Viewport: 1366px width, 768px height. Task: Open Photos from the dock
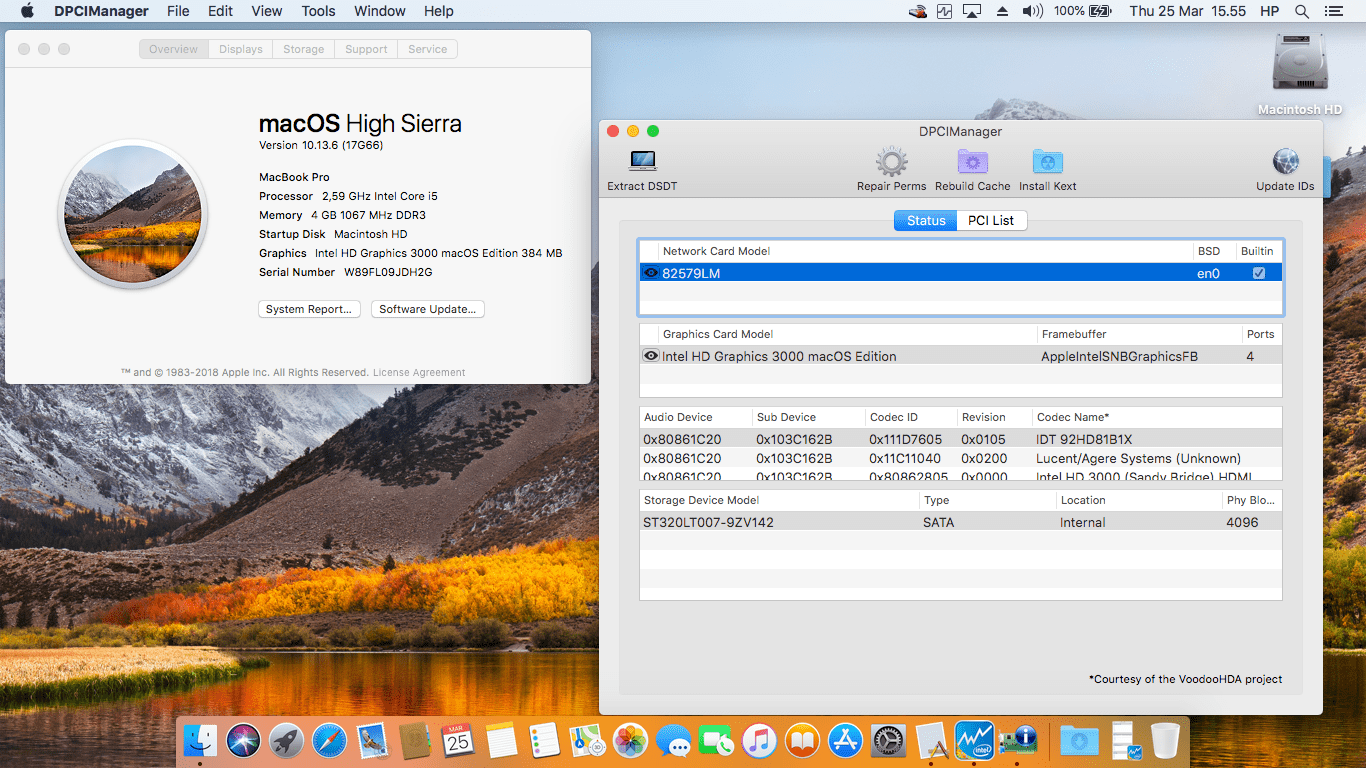click(x=630, y=741)
